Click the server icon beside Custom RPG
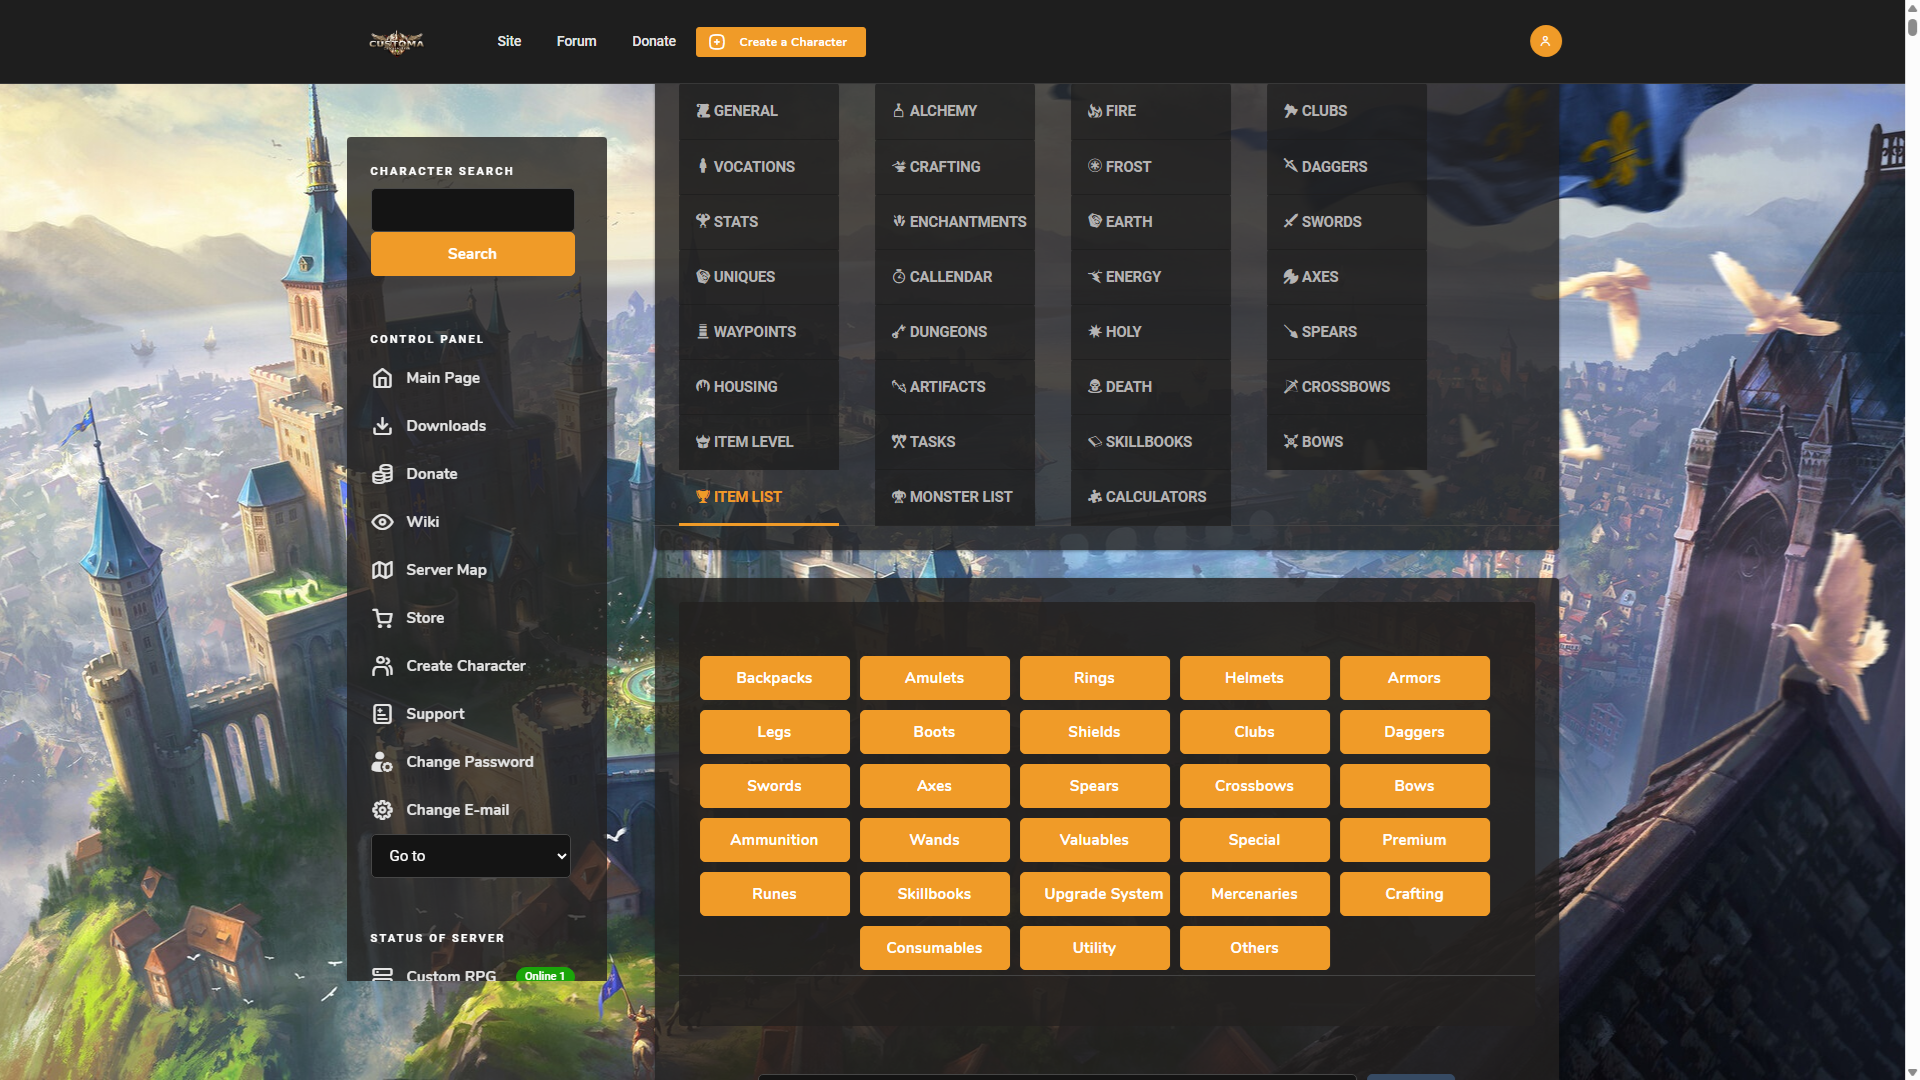Viewport: 1920px width, 1080px height. pyautogui.click(x=382, y=974)
